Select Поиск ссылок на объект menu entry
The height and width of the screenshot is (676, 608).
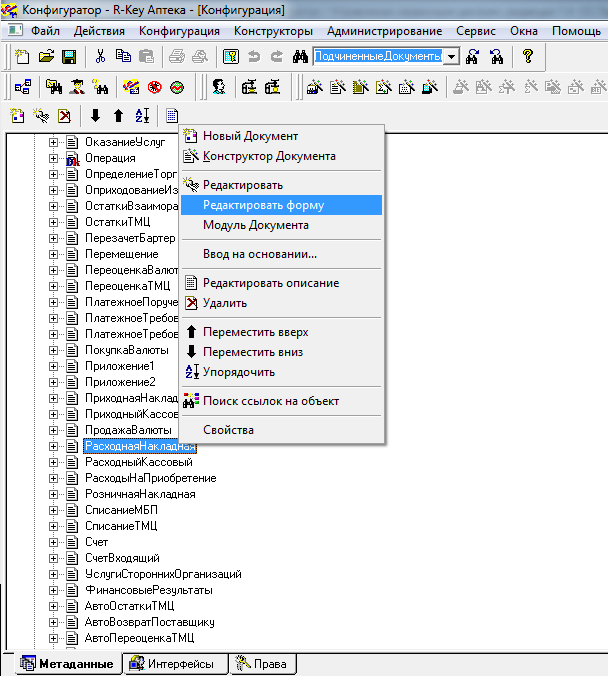[270, 401]
